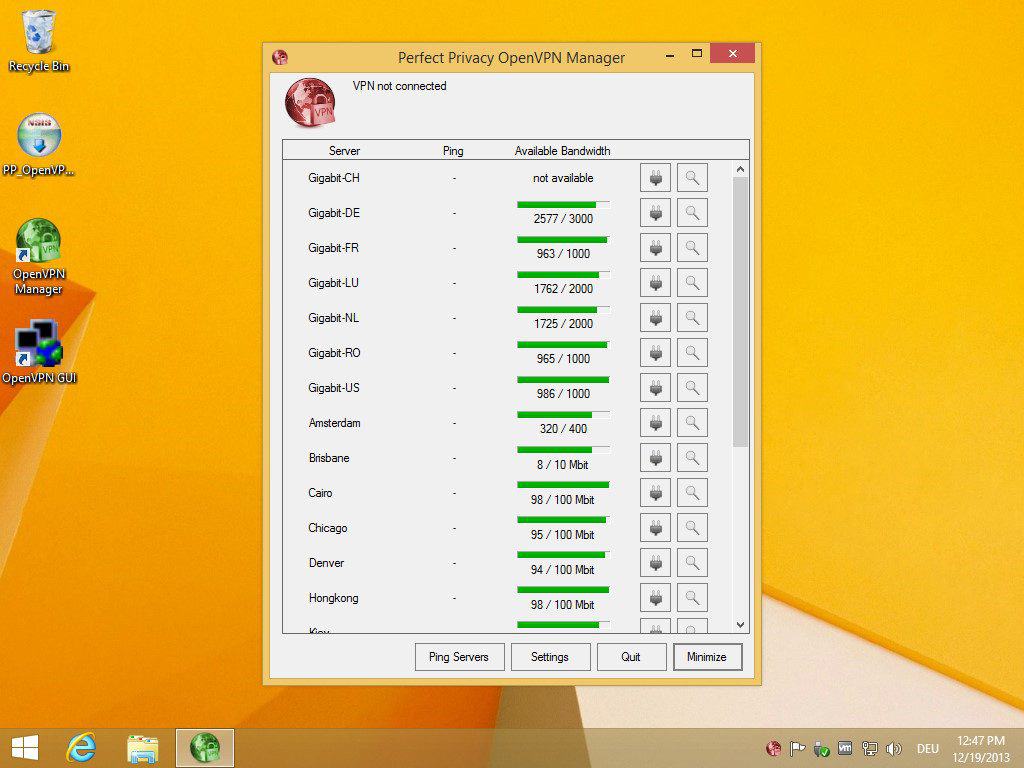The image size is (1024, 768).
Task: Click the Ping column header
Action: click(x=453, y=151)
